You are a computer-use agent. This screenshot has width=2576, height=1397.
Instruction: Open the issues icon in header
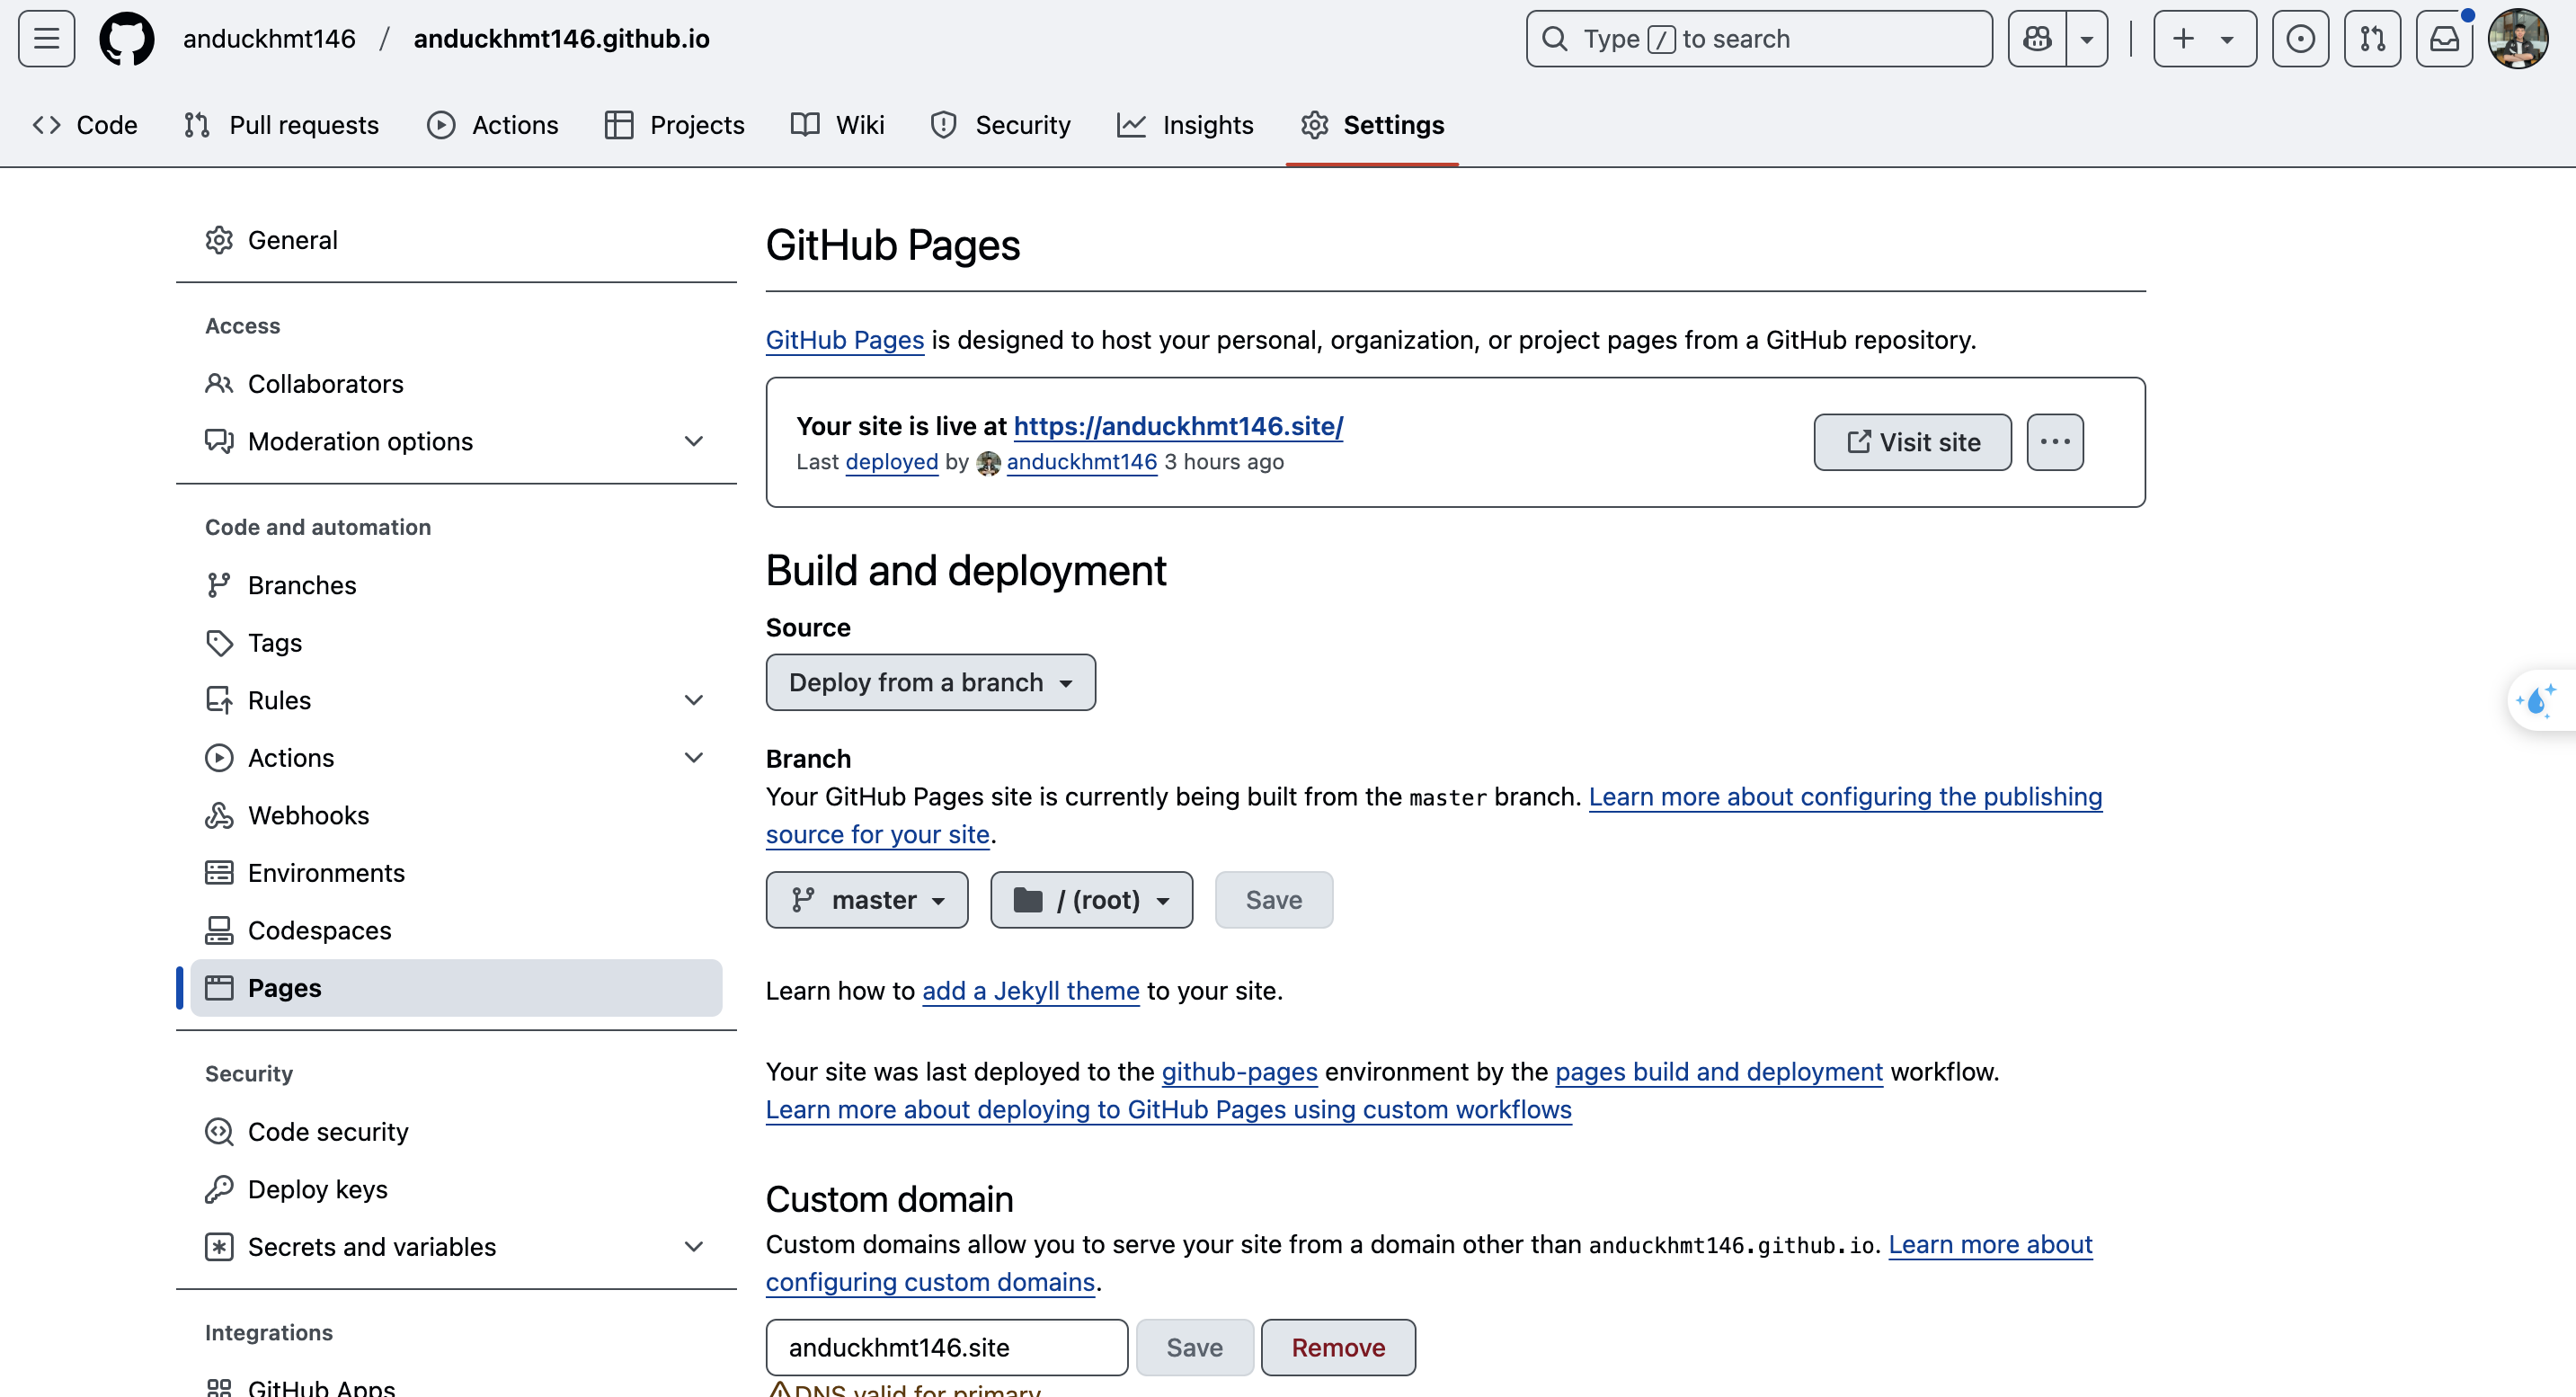[2300, 39]
